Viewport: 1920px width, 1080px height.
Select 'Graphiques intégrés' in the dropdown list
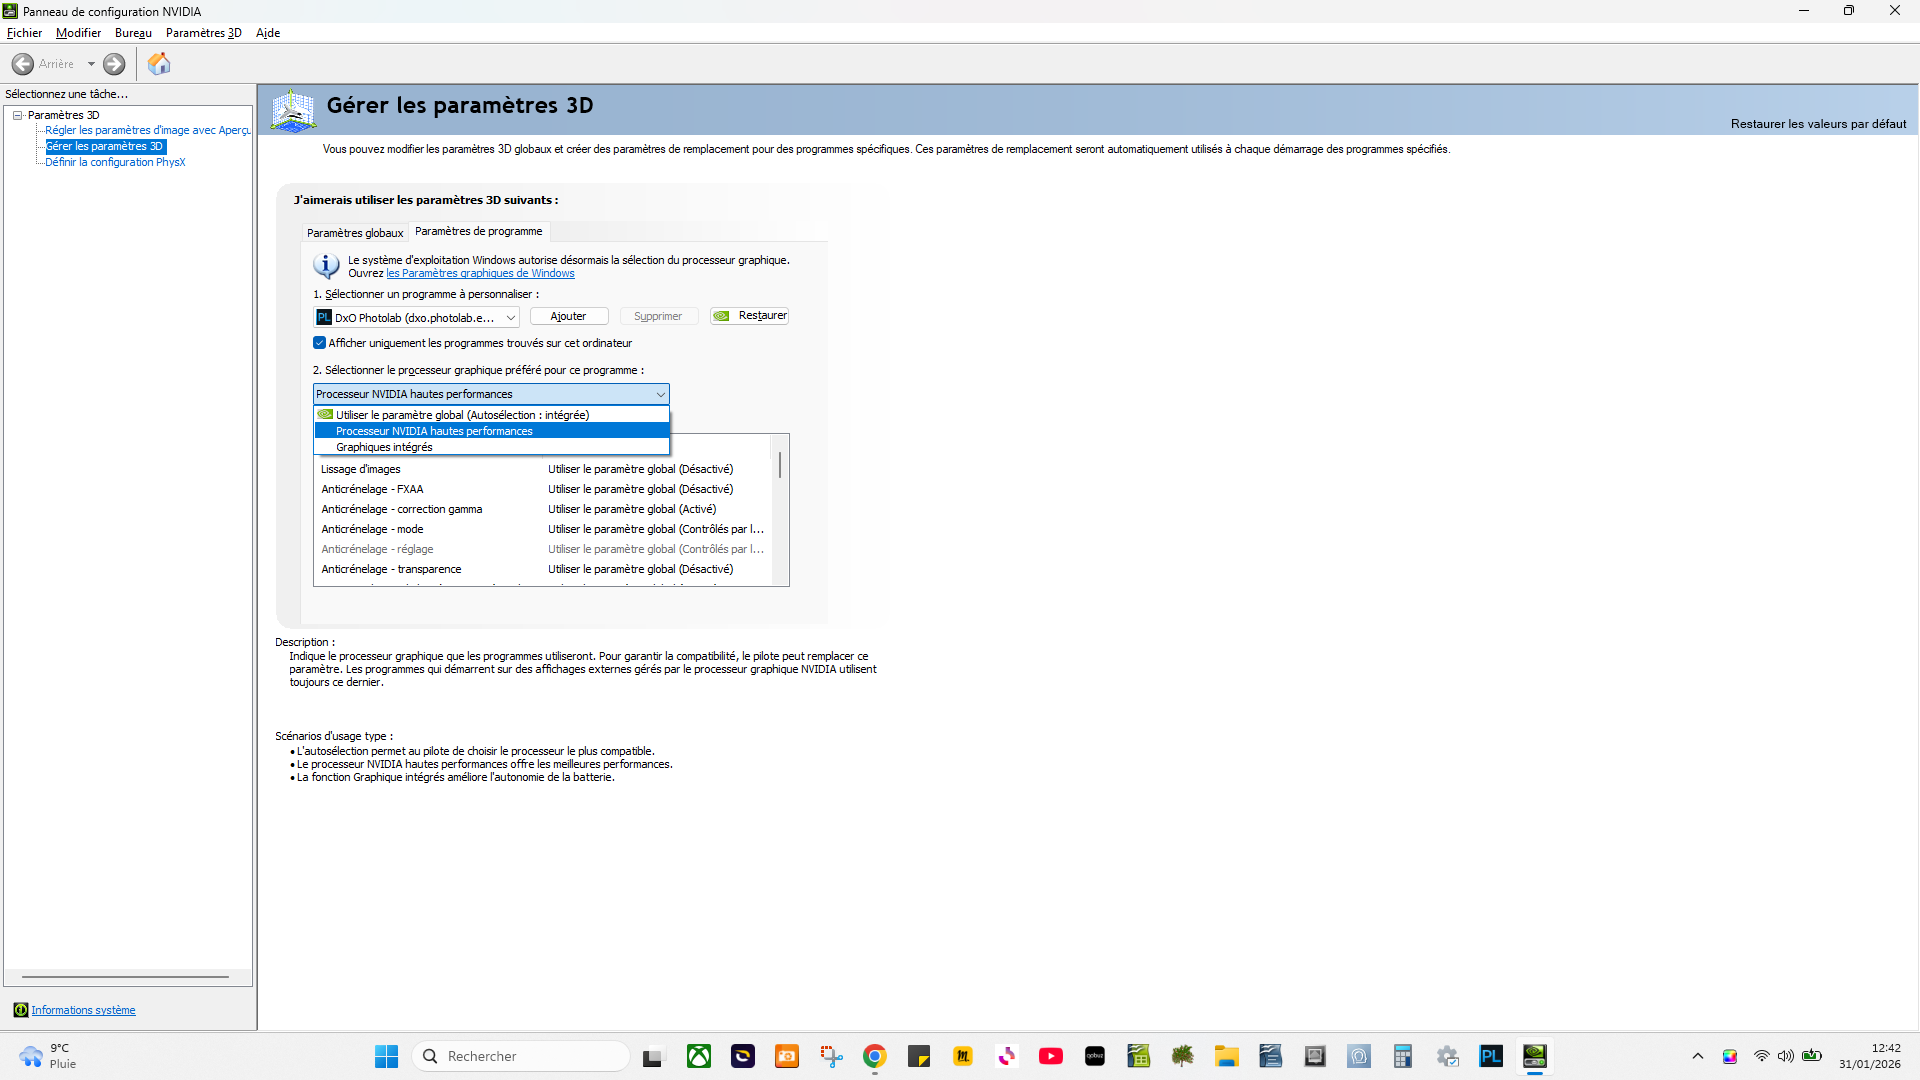(x=384, y=447)
